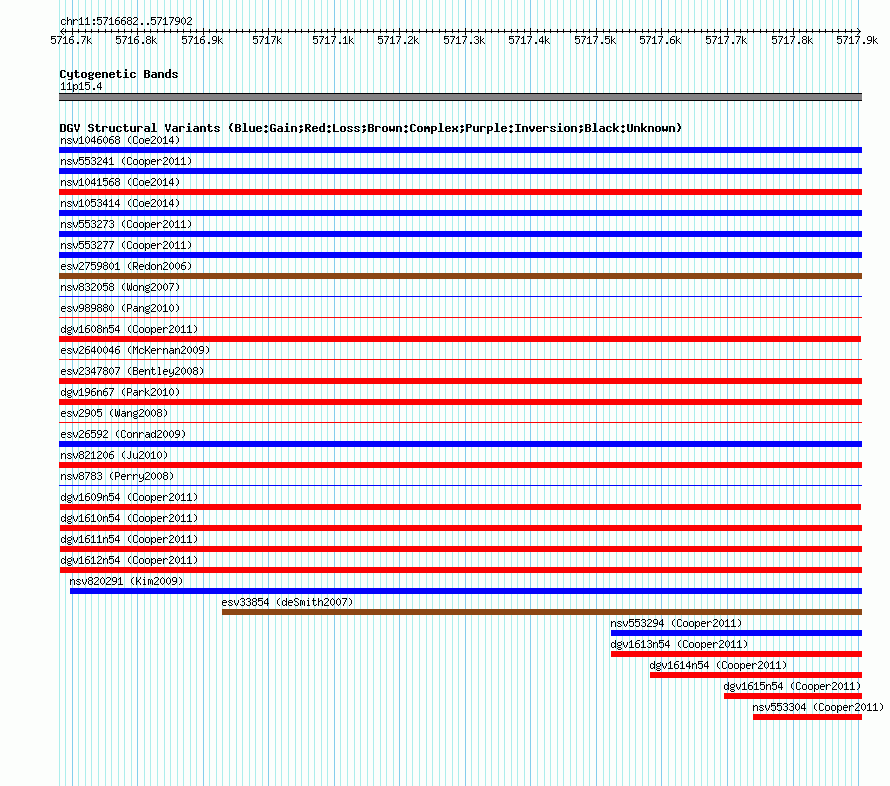Image resolution: width=890 pixels, height=786 pixels.
Task: Click dgv196n67 (Park2010) label
Action: point(120,392)
